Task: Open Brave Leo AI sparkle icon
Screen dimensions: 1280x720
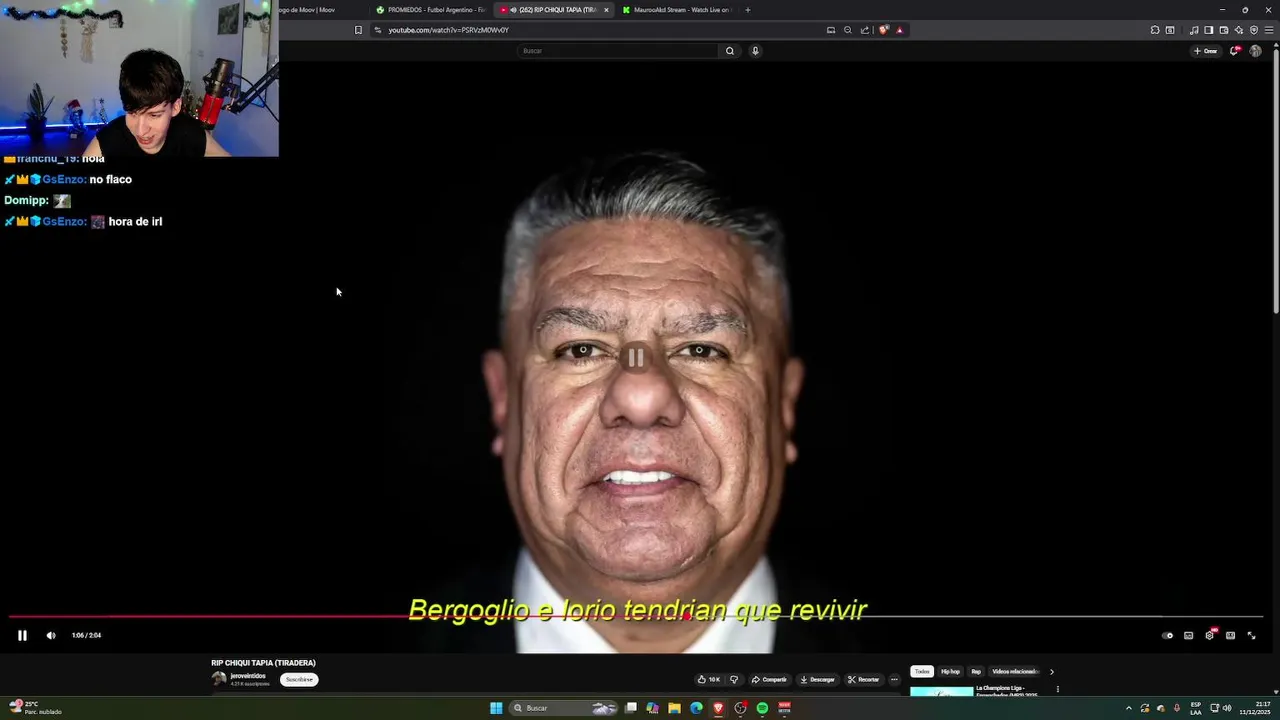Action: (1239, 30)
